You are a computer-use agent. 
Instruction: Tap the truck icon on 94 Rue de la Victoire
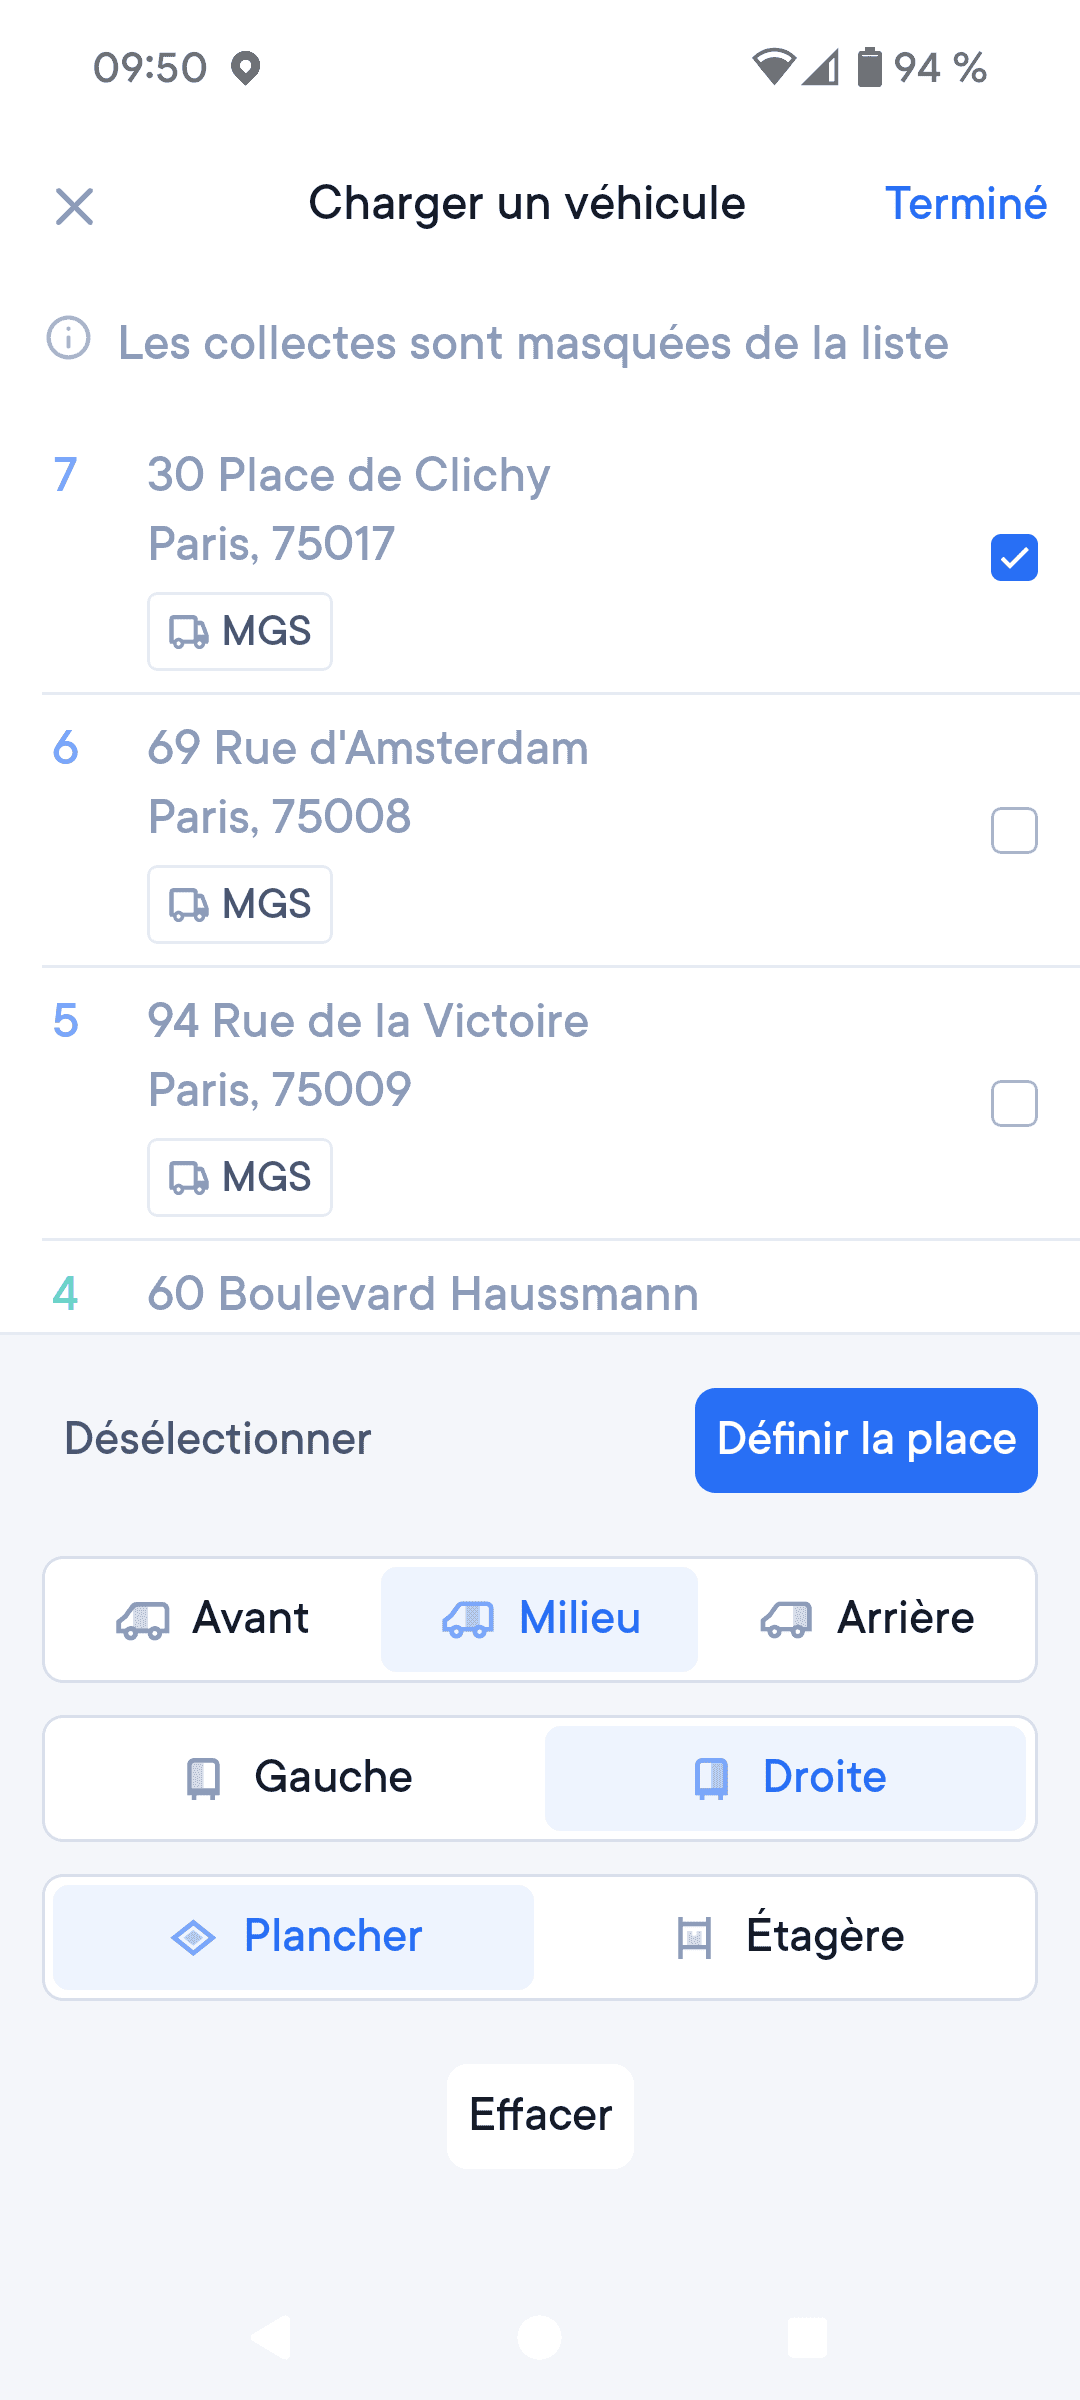coord(188,1178)
